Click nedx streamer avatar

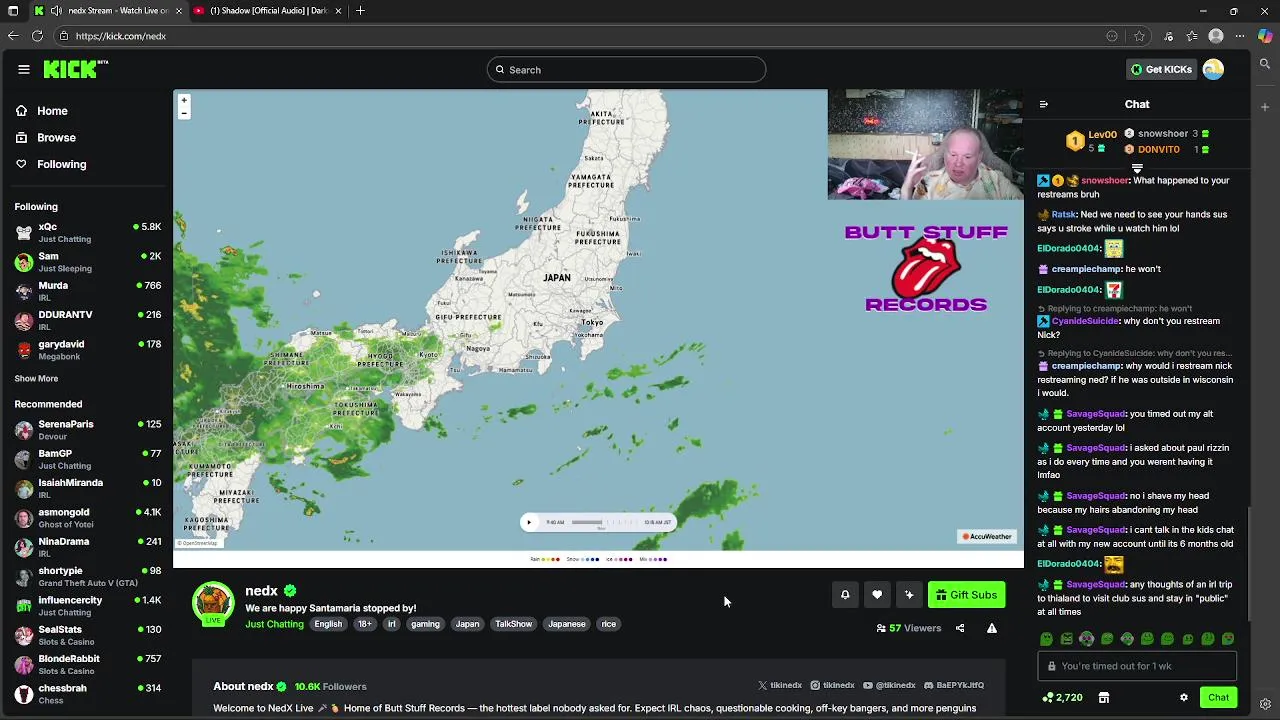pos(213,602)
